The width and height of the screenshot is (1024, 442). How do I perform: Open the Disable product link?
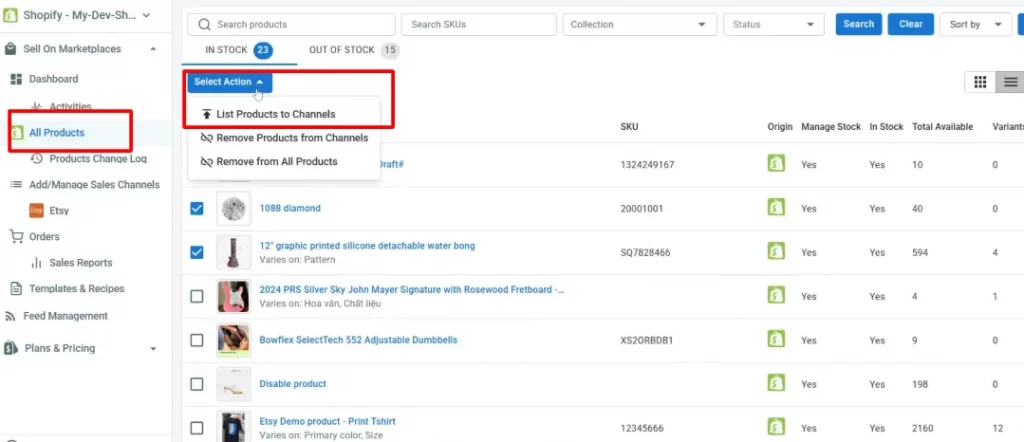(x=293, y=384)
